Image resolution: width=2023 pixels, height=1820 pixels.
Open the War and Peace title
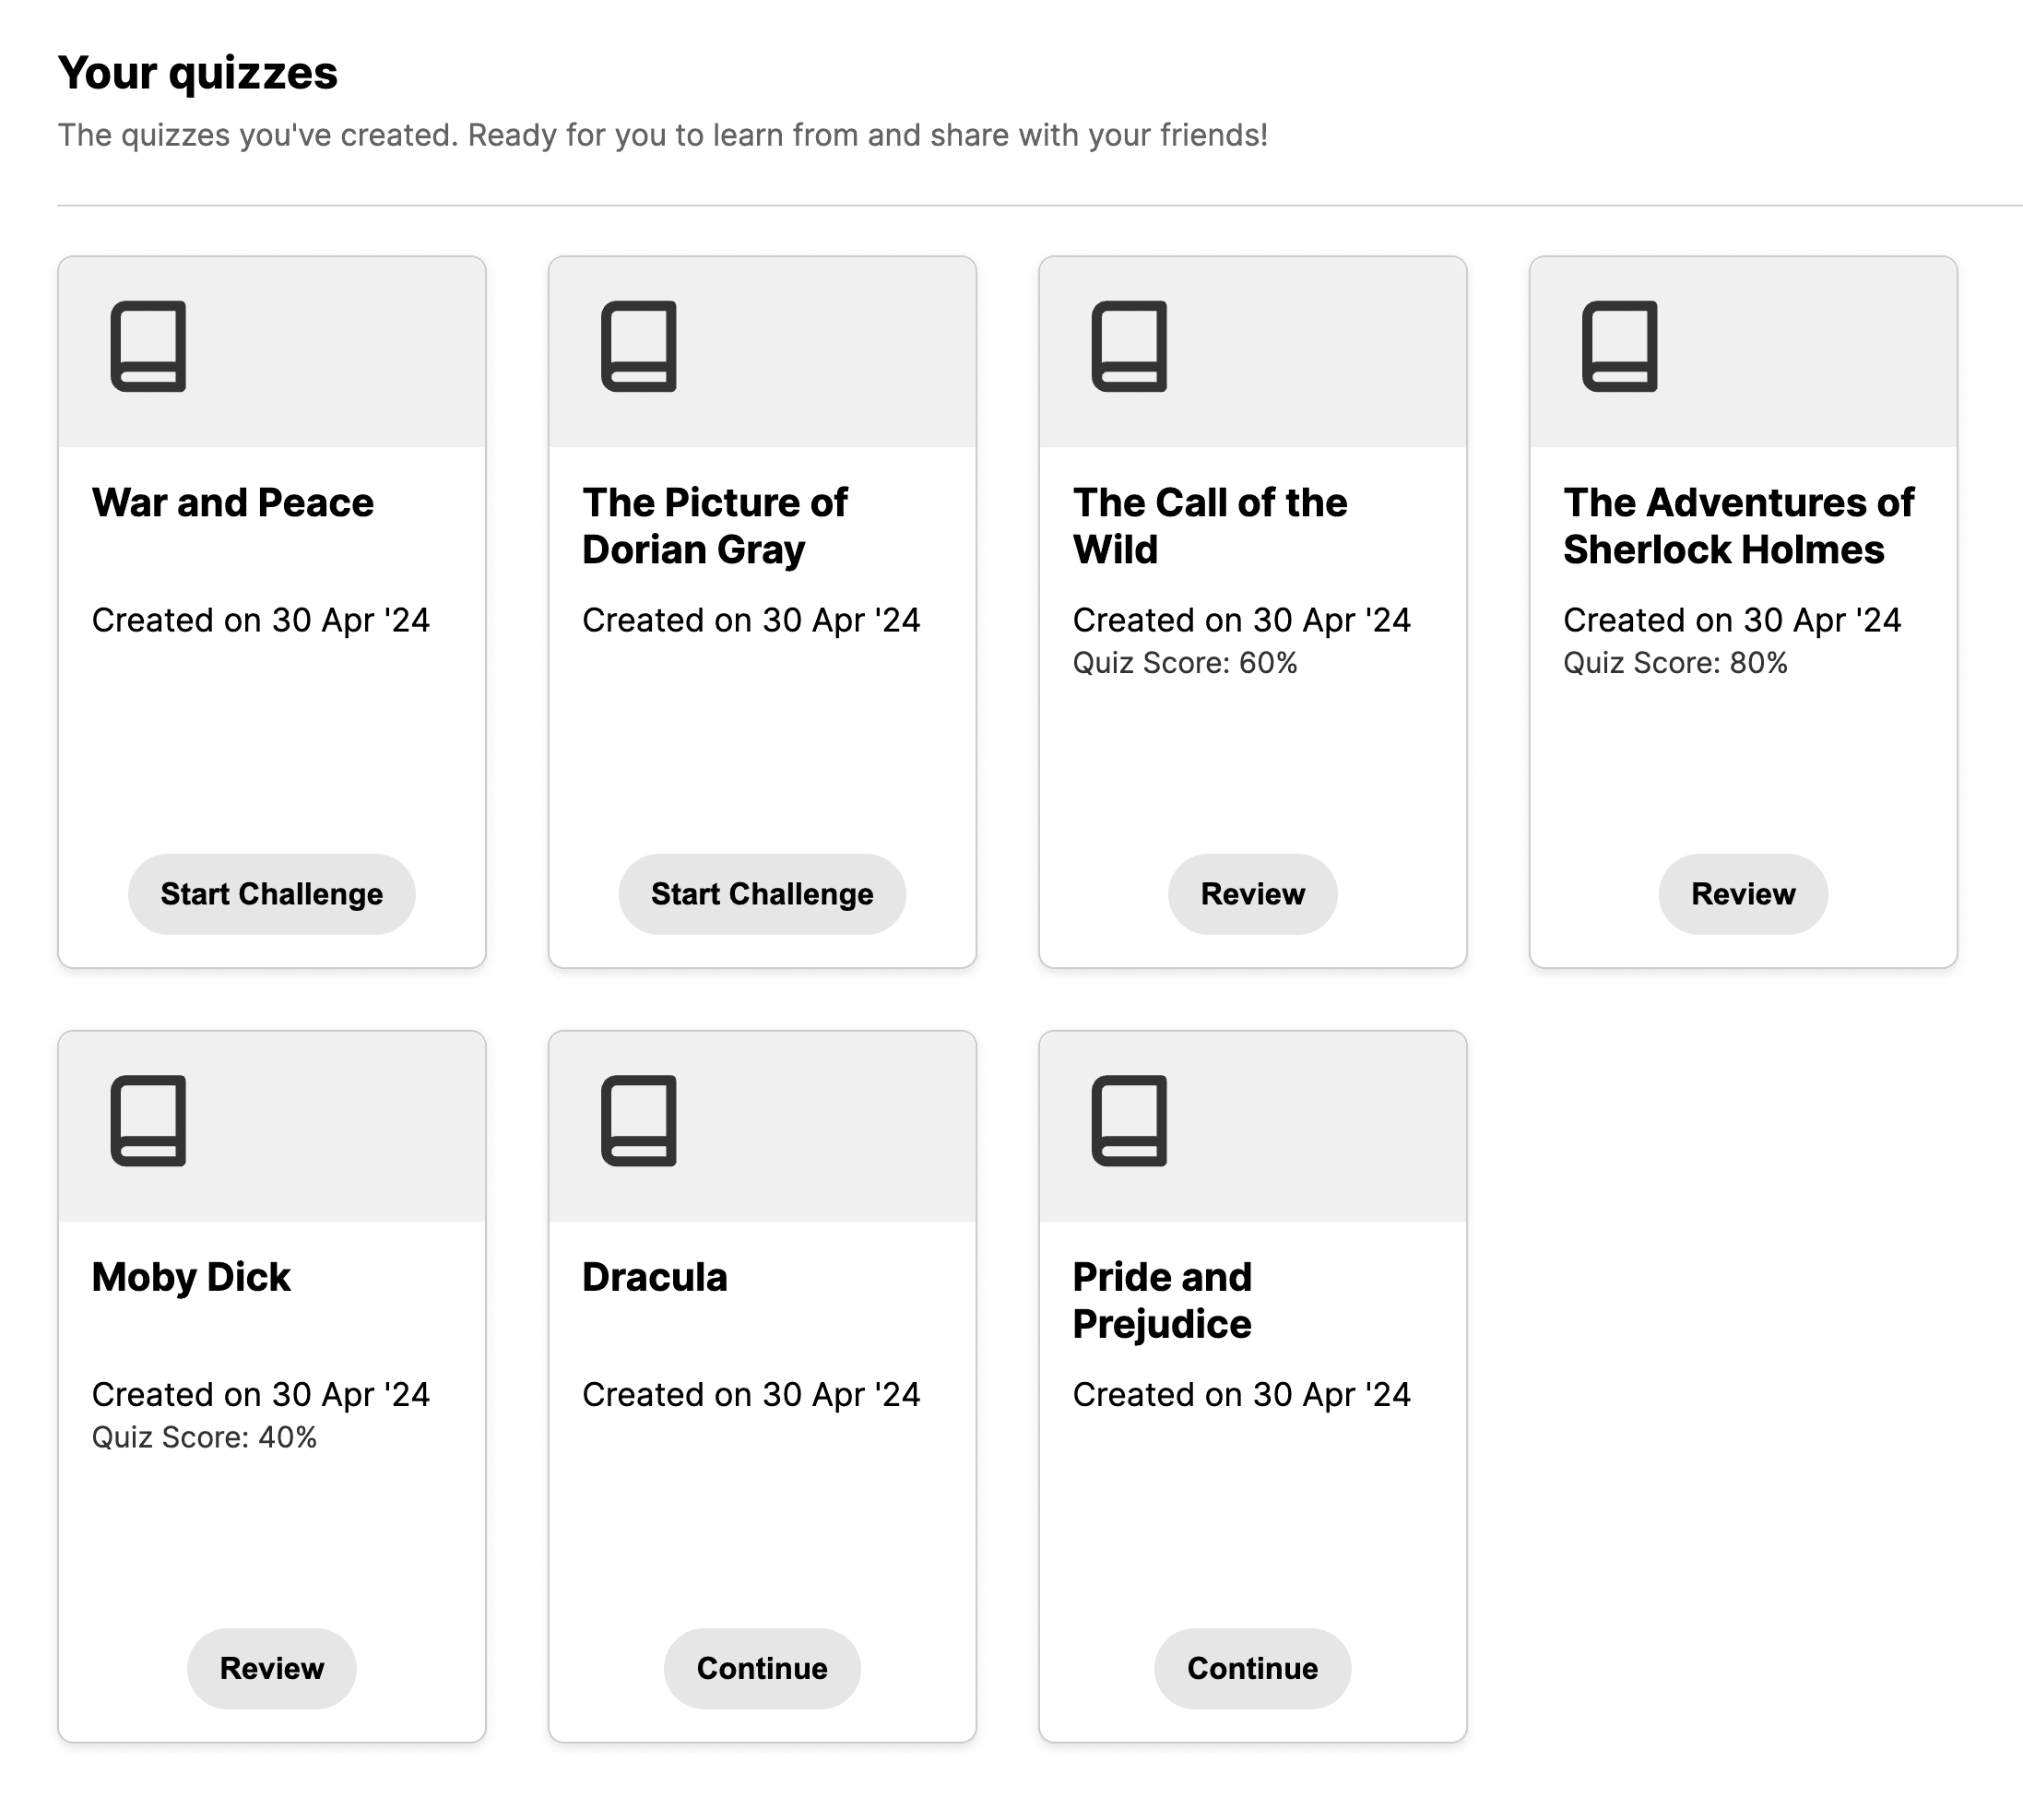pyautogui.click(x=232, y=502)
